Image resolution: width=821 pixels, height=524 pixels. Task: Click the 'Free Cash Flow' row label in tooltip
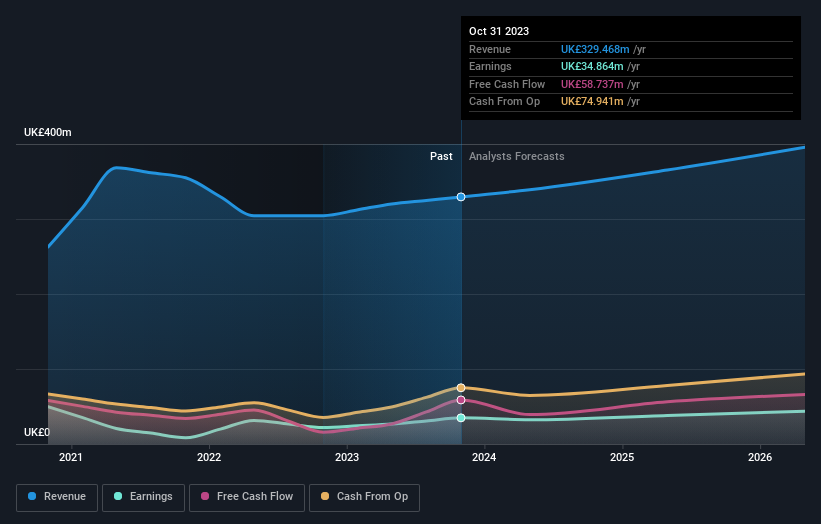coord(507,84)
